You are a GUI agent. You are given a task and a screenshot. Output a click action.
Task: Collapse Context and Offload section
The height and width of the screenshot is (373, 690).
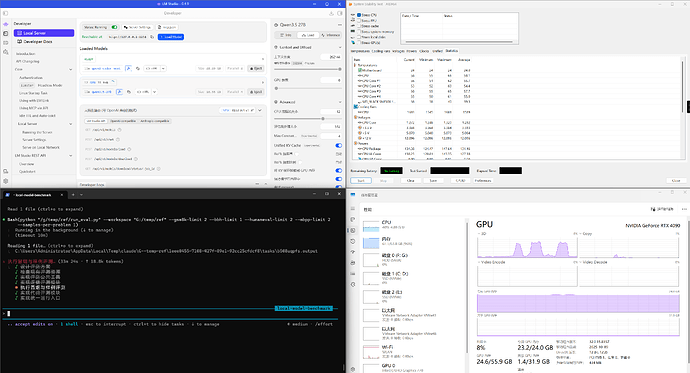pos(340,48)
